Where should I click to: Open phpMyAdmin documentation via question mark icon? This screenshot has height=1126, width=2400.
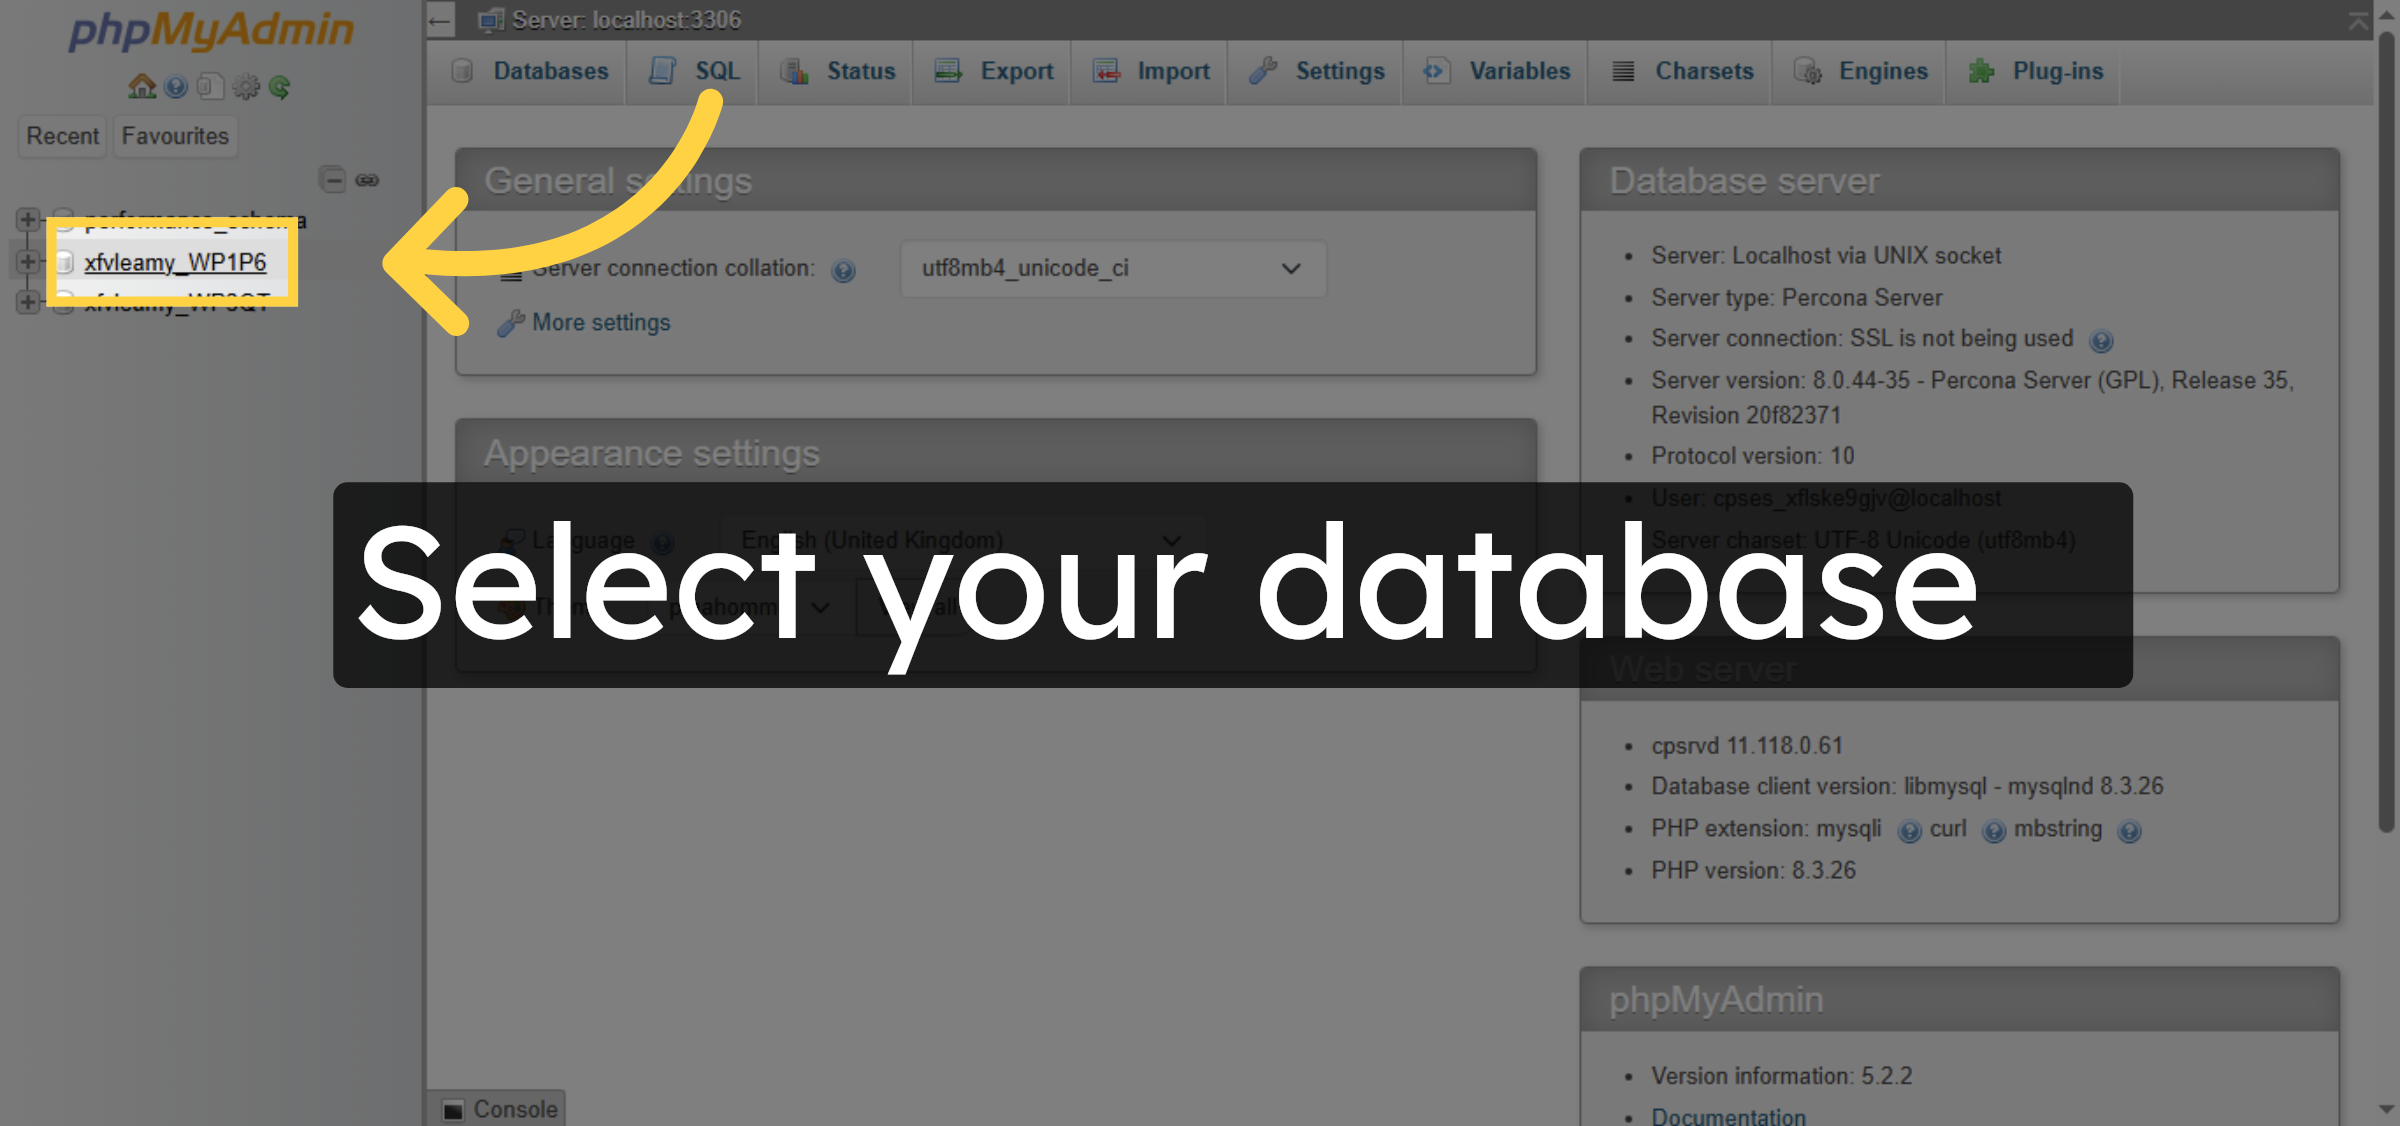point(177,87)
